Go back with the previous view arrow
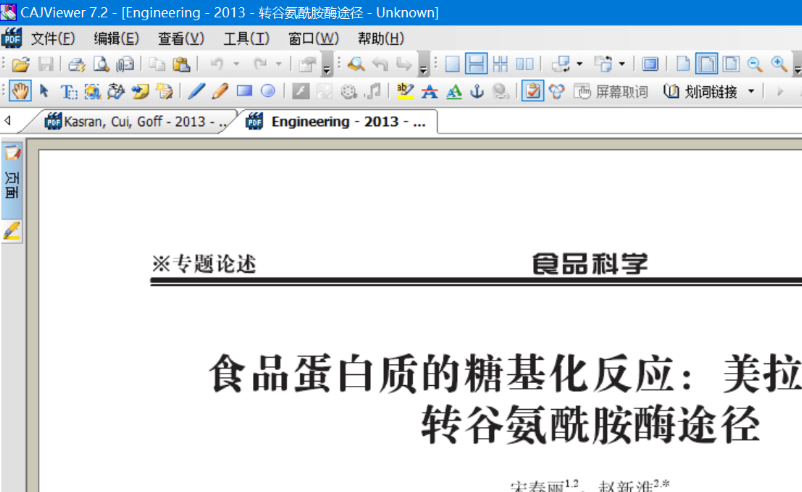This screenshot has height=492, width=802. click(x=380, y=64)
